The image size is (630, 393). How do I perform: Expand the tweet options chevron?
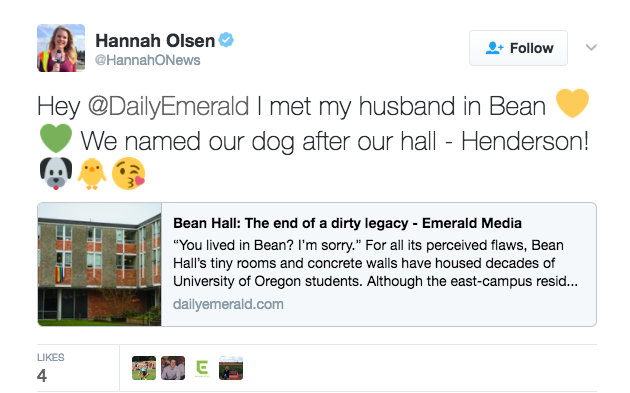[591, 47]
